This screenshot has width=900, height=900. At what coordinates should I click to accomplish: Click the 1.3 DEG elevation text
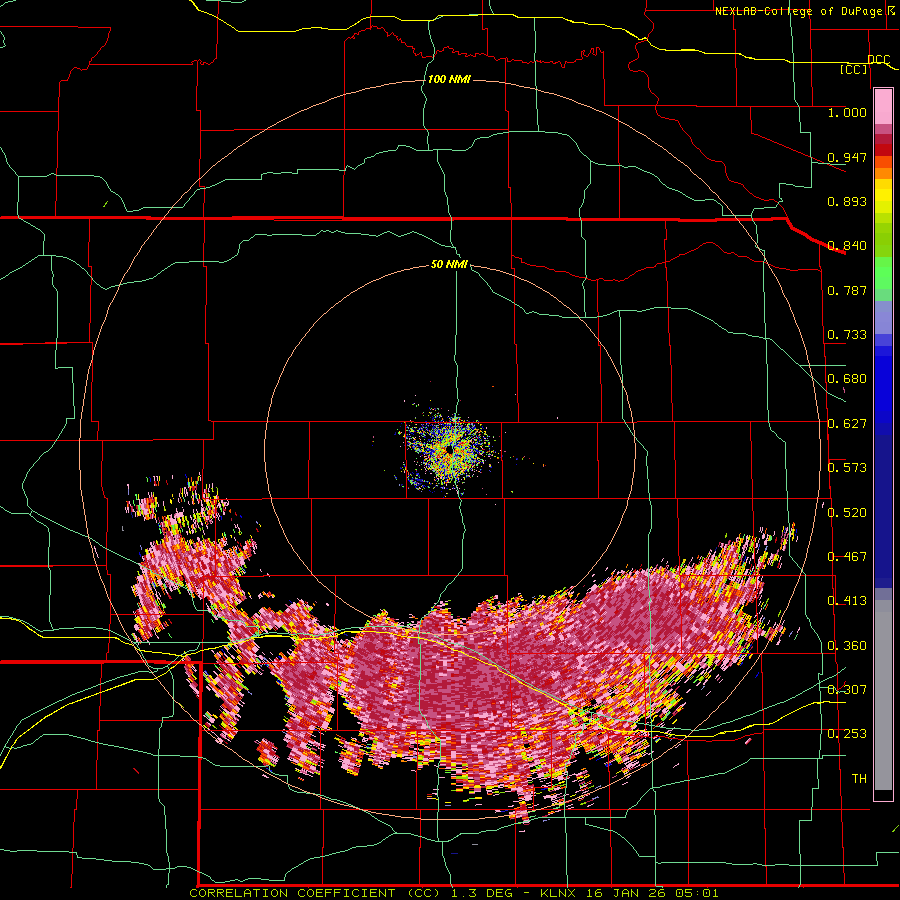point(483,894)
